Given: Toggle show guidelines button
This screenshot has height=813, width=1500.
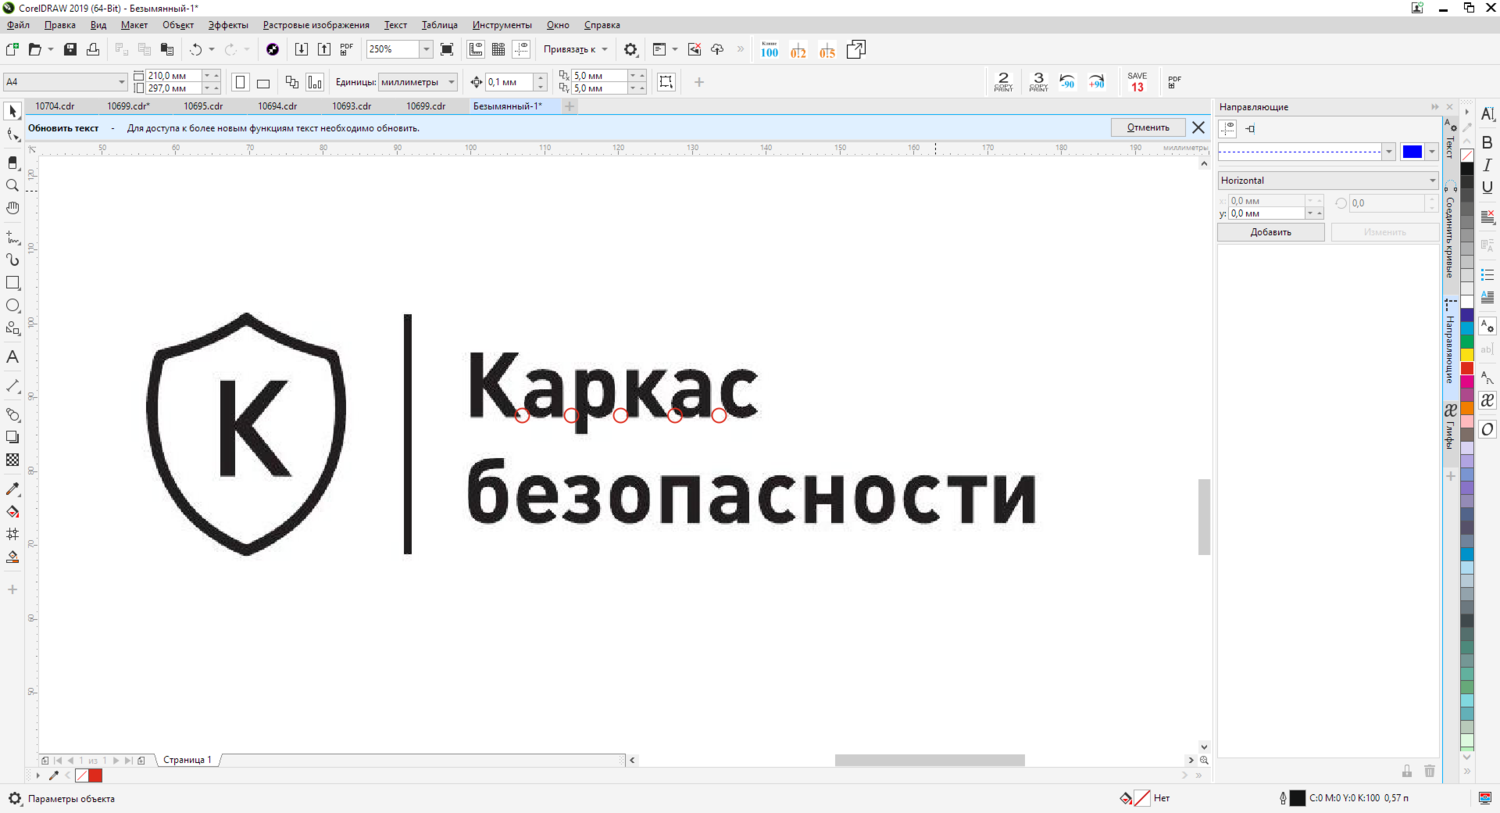Looking at the screenshot, I should pos(522,49).
